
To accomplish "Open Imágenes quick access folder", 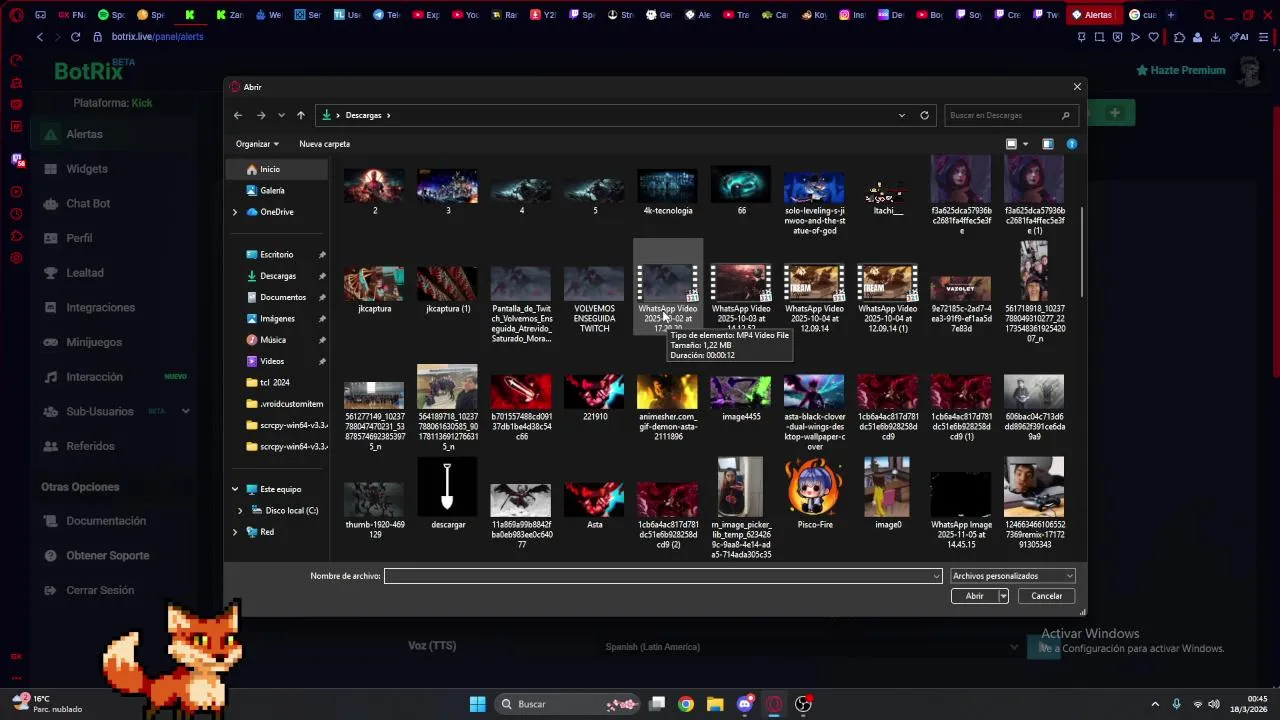I will click(277, 319).
